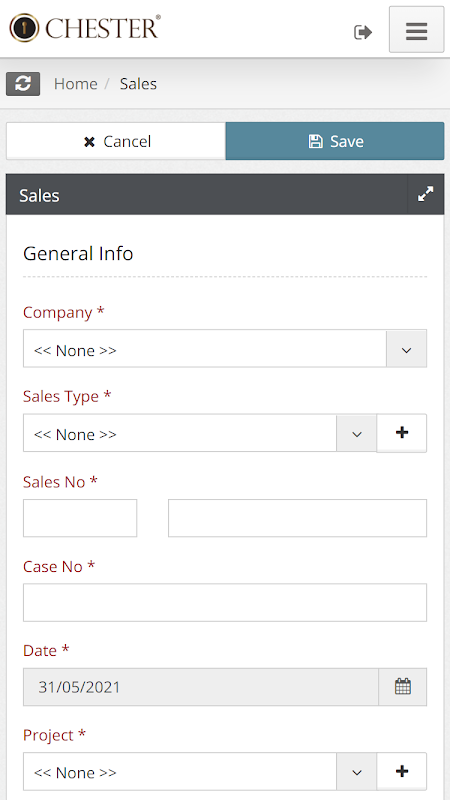This screenshot has width=450, height=800.
Task: Click the Sales No prefix field
Action: [x=80, y=518]
